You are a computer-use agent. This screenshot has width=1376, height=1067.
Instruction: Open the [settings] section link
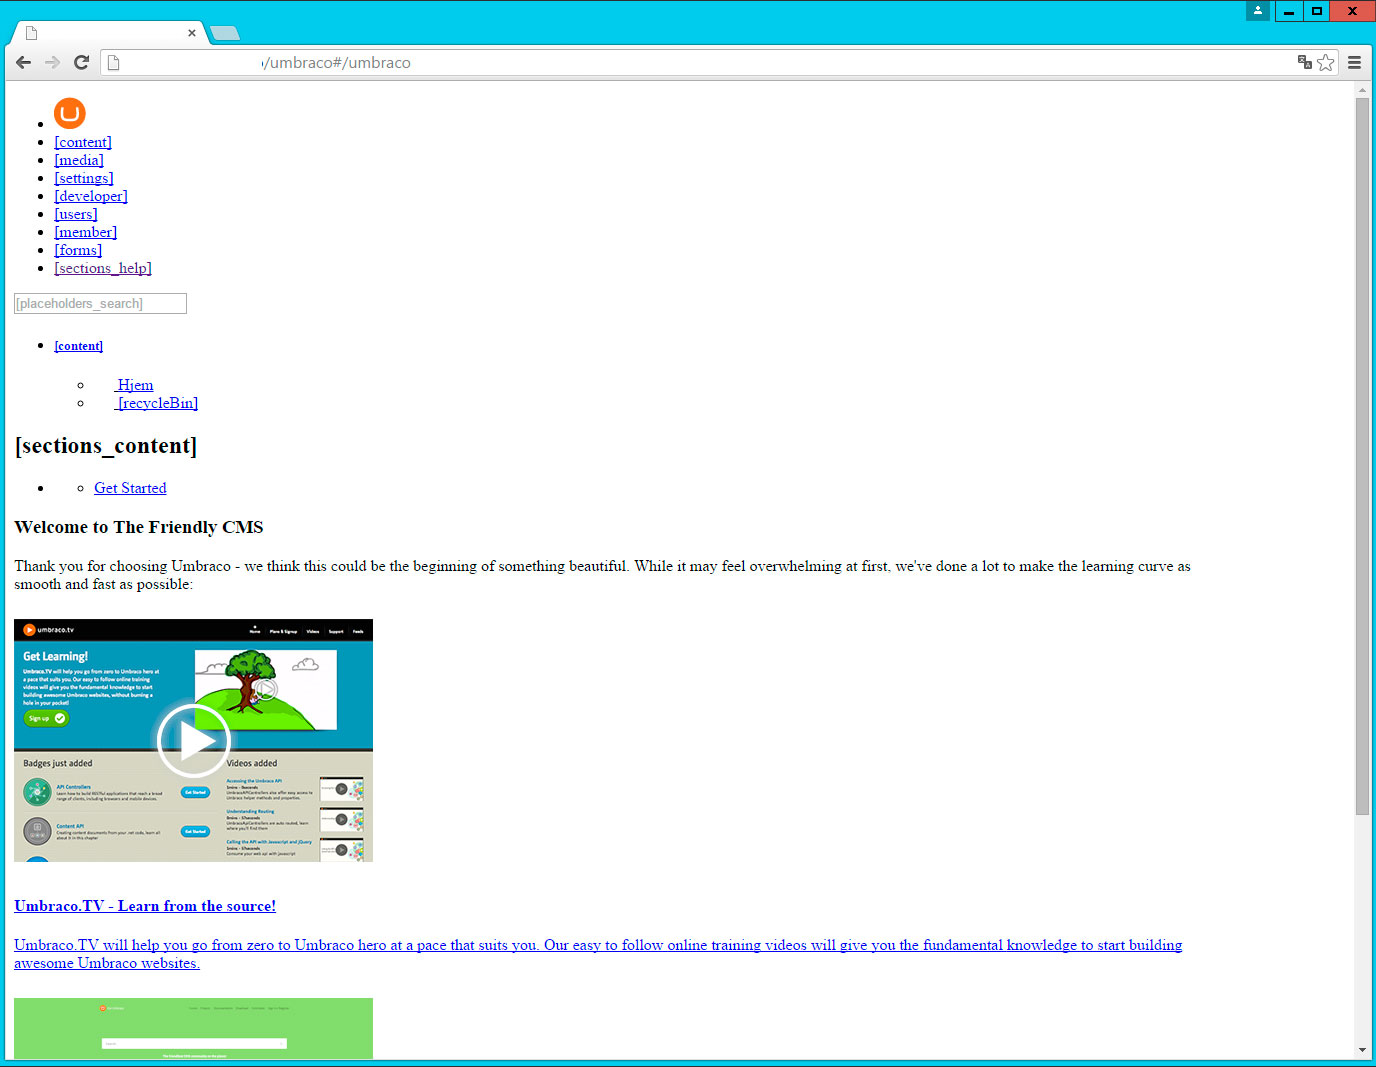coord(84,178)
